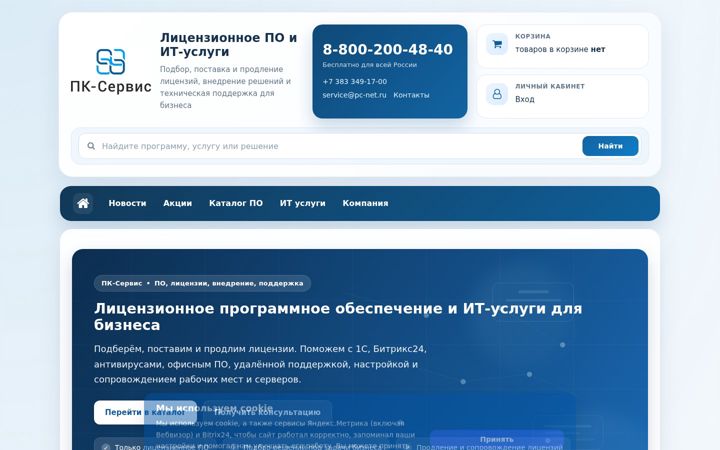Open the ИТ услуги menu item

[x=303, y=203]
